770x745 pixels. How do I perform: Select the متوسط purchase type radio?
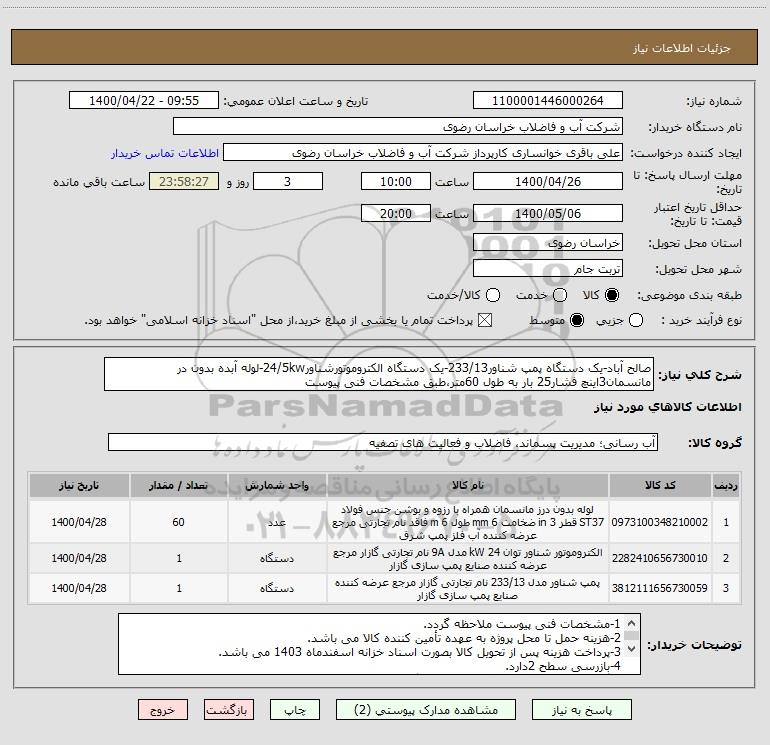(577, 320)
